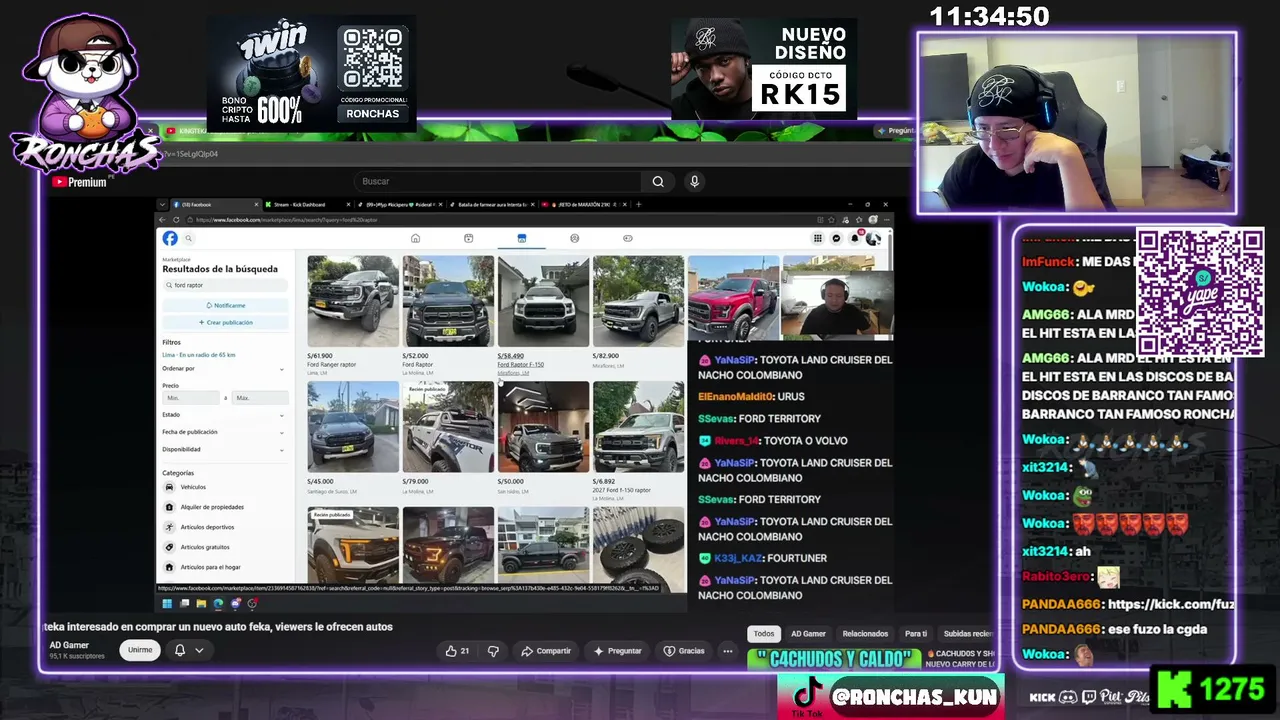Select the Vehículos category

(224, 487)
